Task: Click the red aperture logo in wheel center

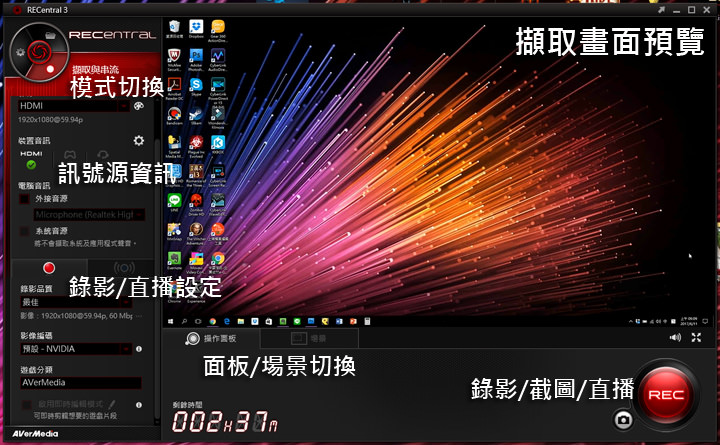Action: coord(39,51)
